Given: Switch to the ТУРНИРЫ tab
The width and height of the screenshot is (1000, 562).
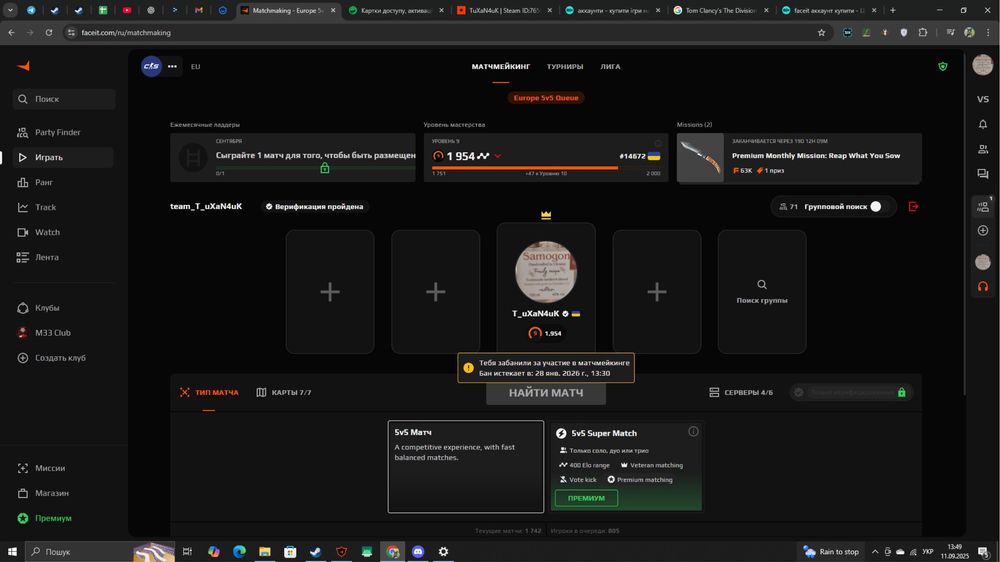Looking at the screenshot, I should tap(564, 66).
